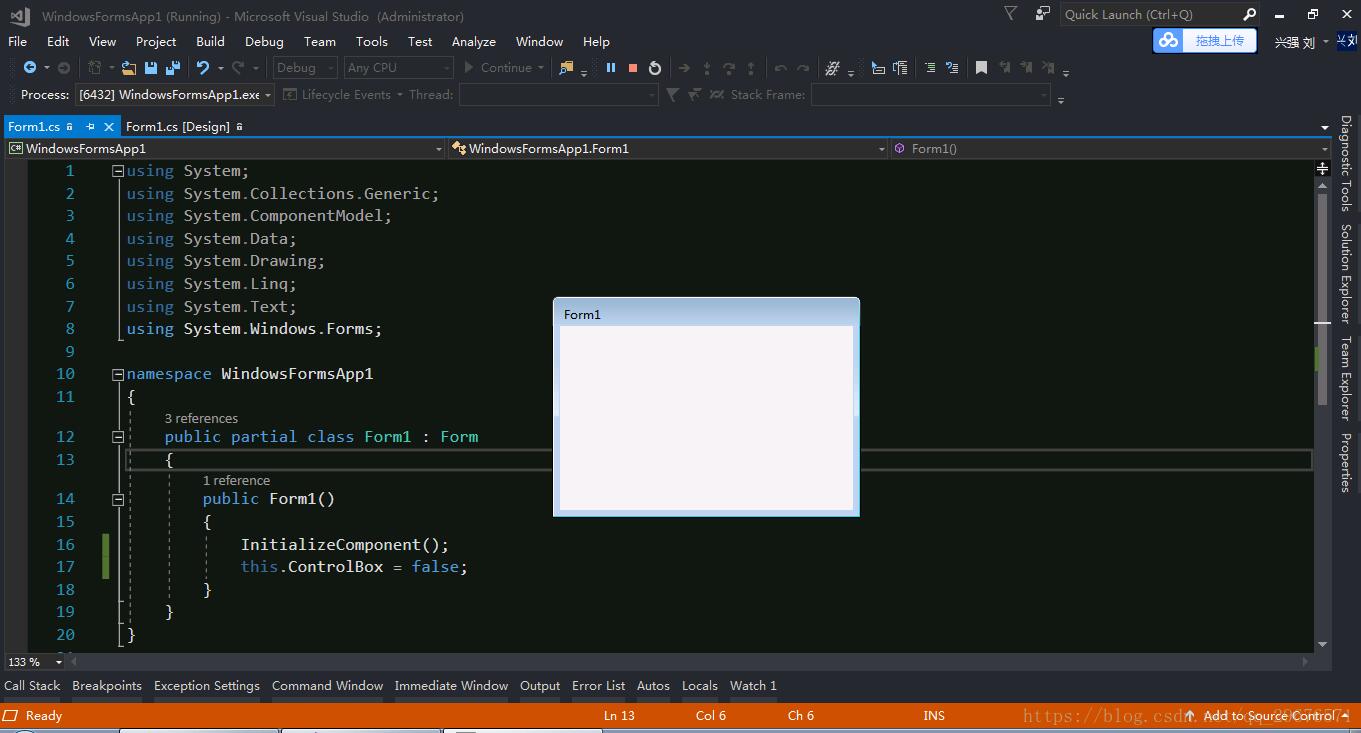Pause the debugging session (Break All)

610,68
